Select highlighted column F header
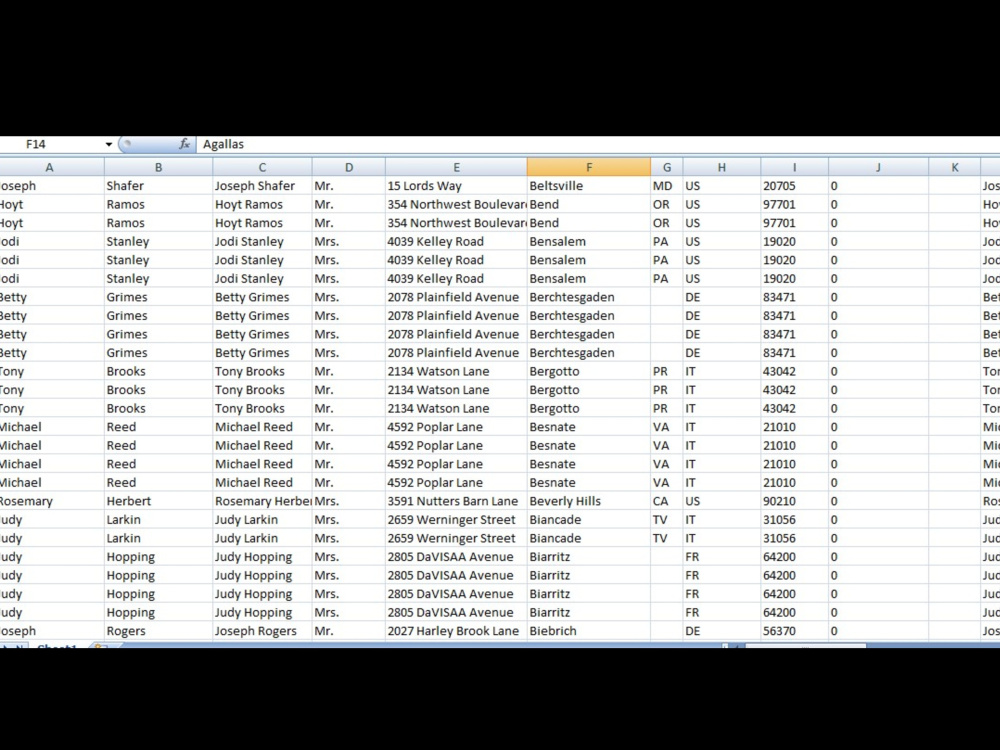Image resolution: width=1000 pixels, height=750 pixels. [589, 167]
